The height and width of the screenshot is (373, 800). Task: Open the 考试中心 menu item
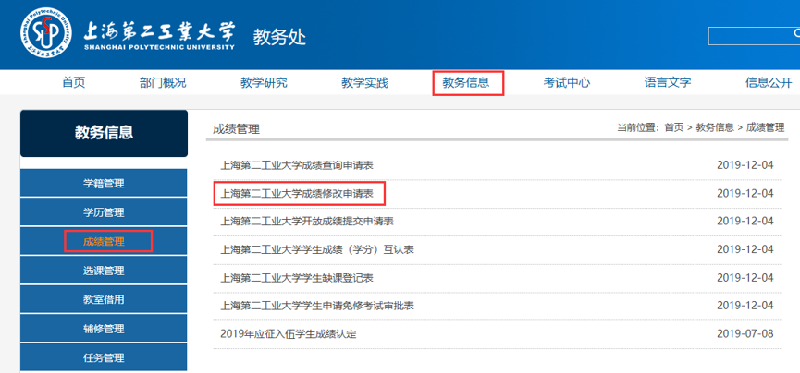[567, 83]
